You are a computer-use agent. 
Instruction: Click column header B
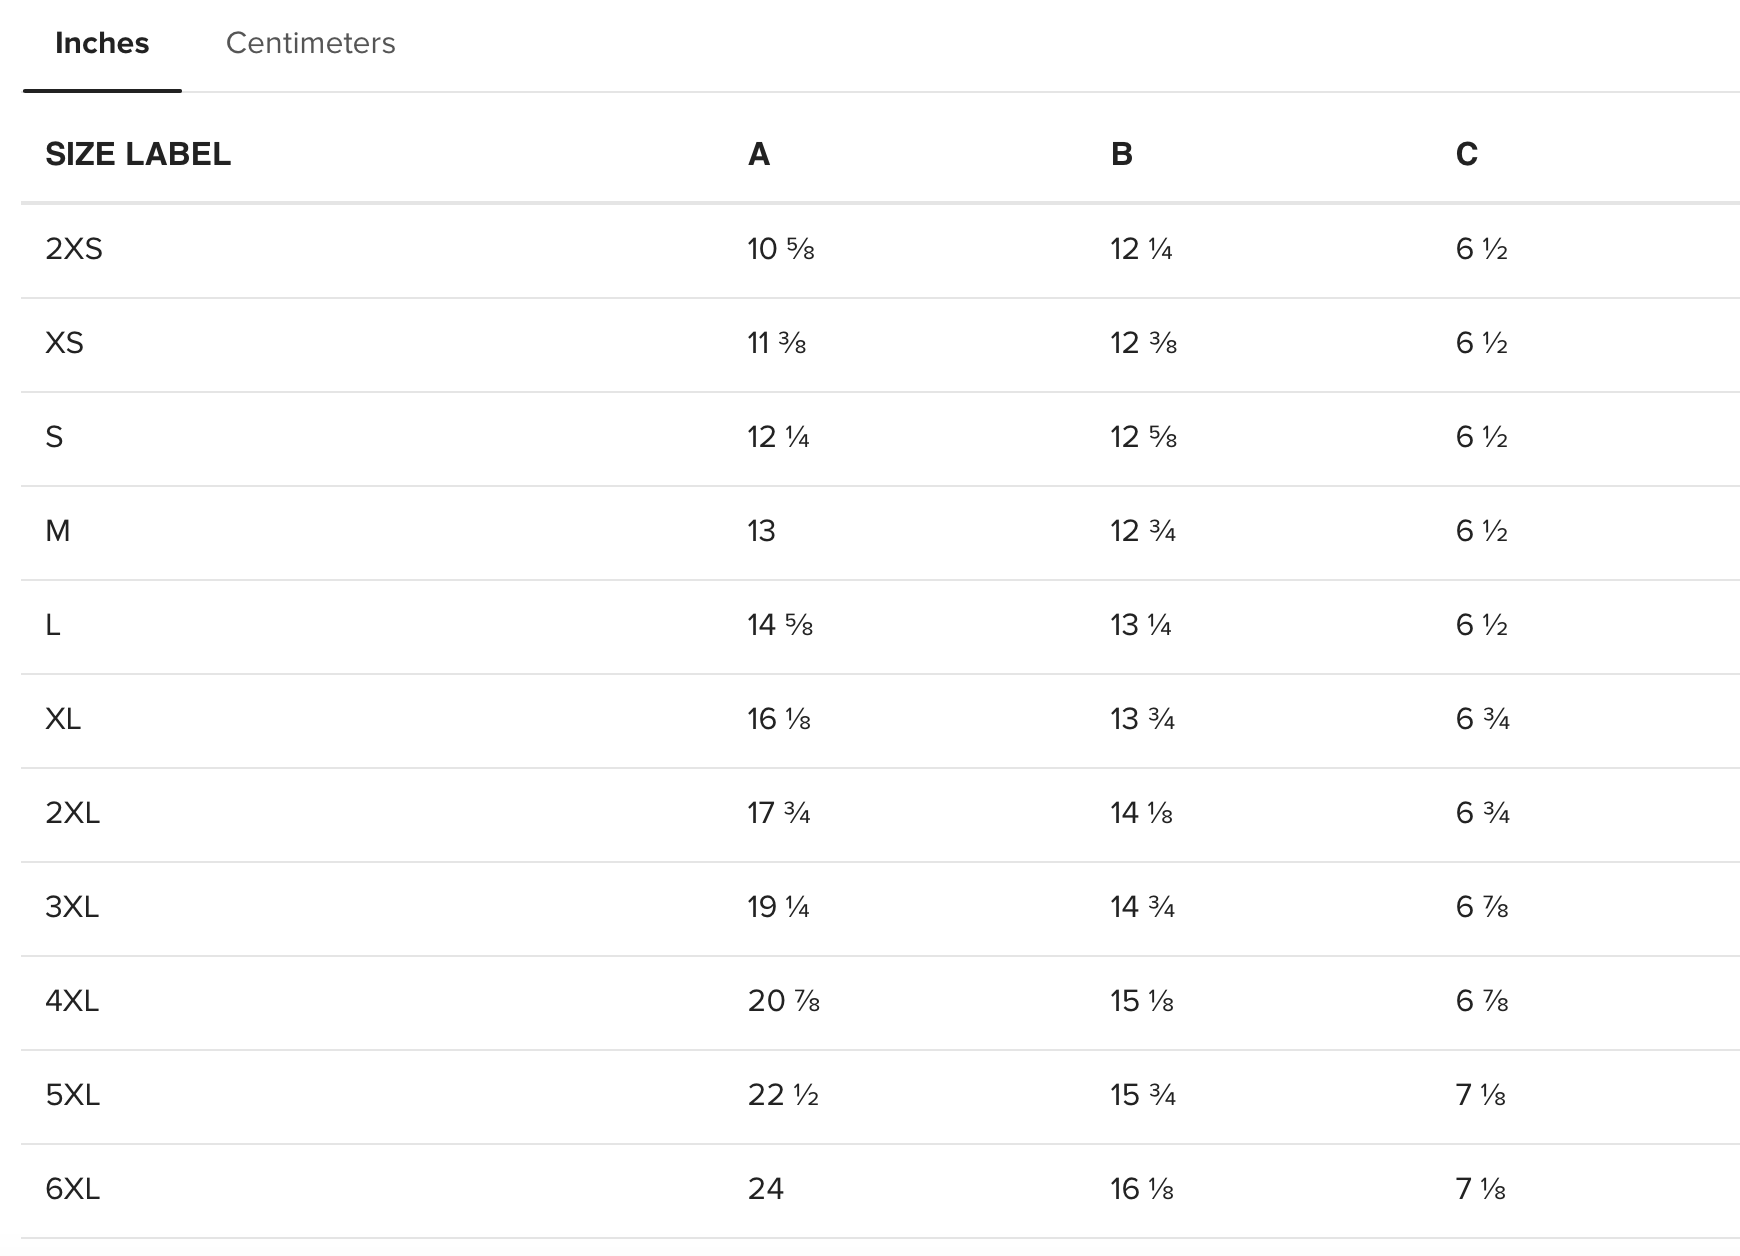coord(1121,154)
